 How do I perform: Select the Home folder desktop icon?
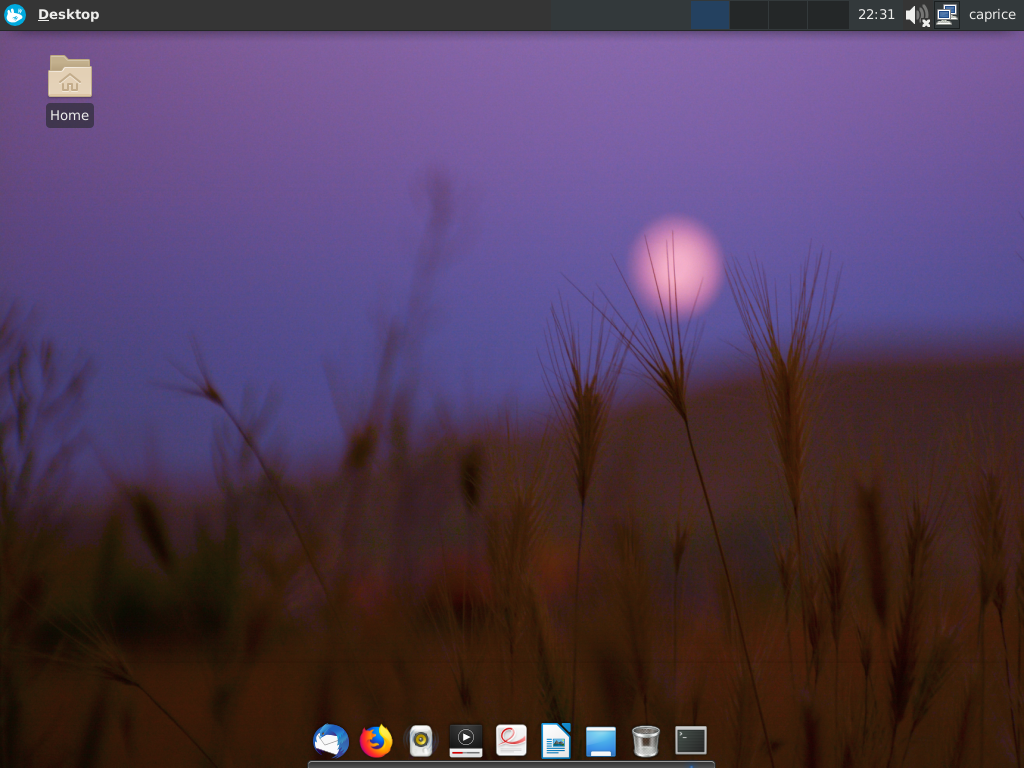point(70,91)
